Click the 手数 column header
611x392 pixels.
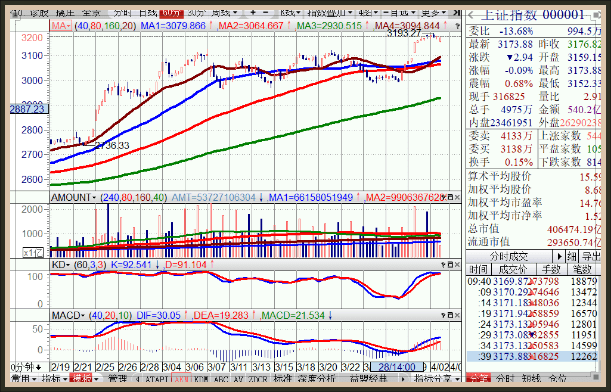pos(551,269)
